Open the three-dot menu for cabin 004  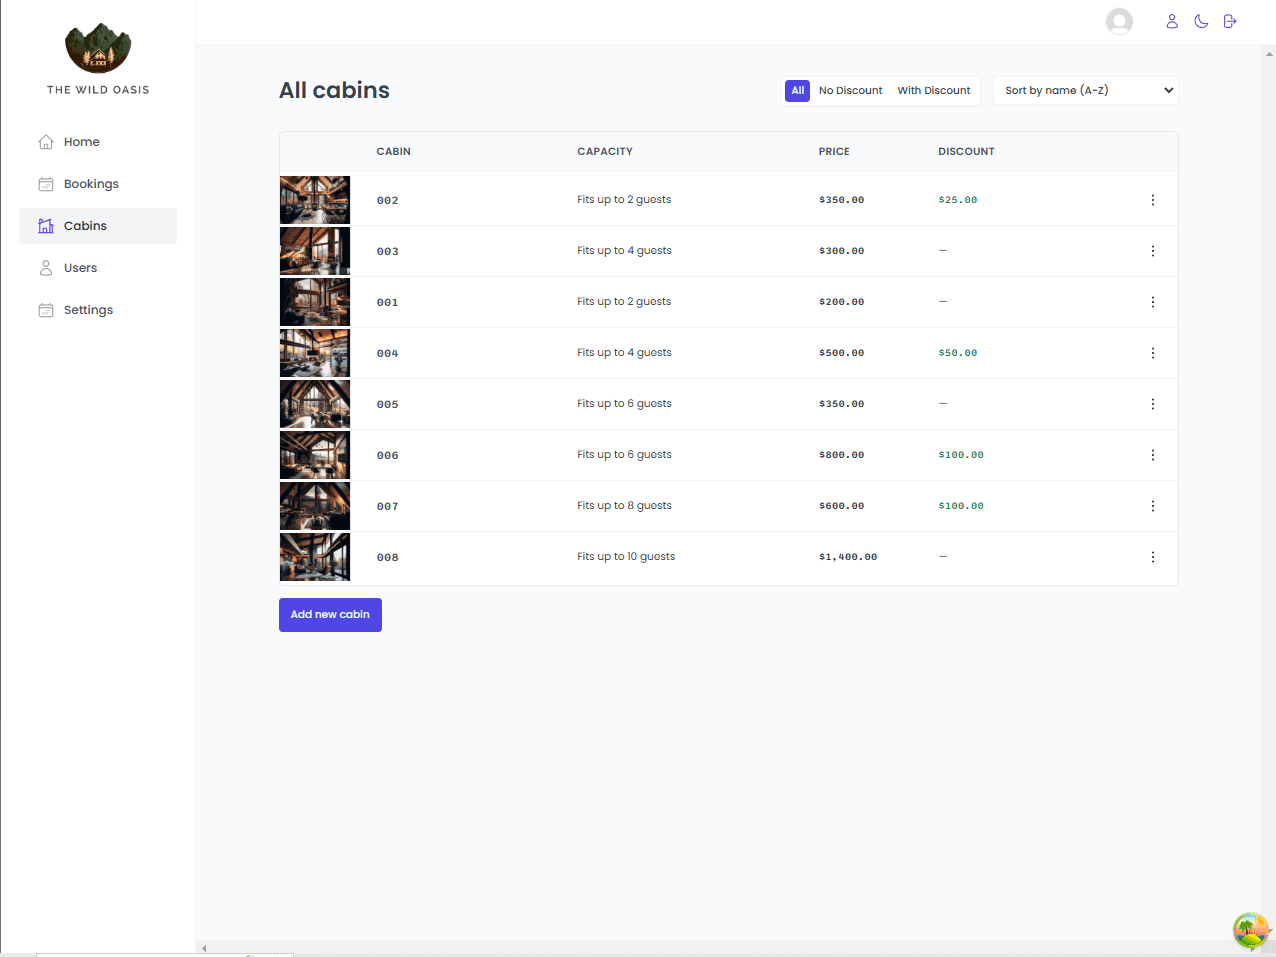1152,353
